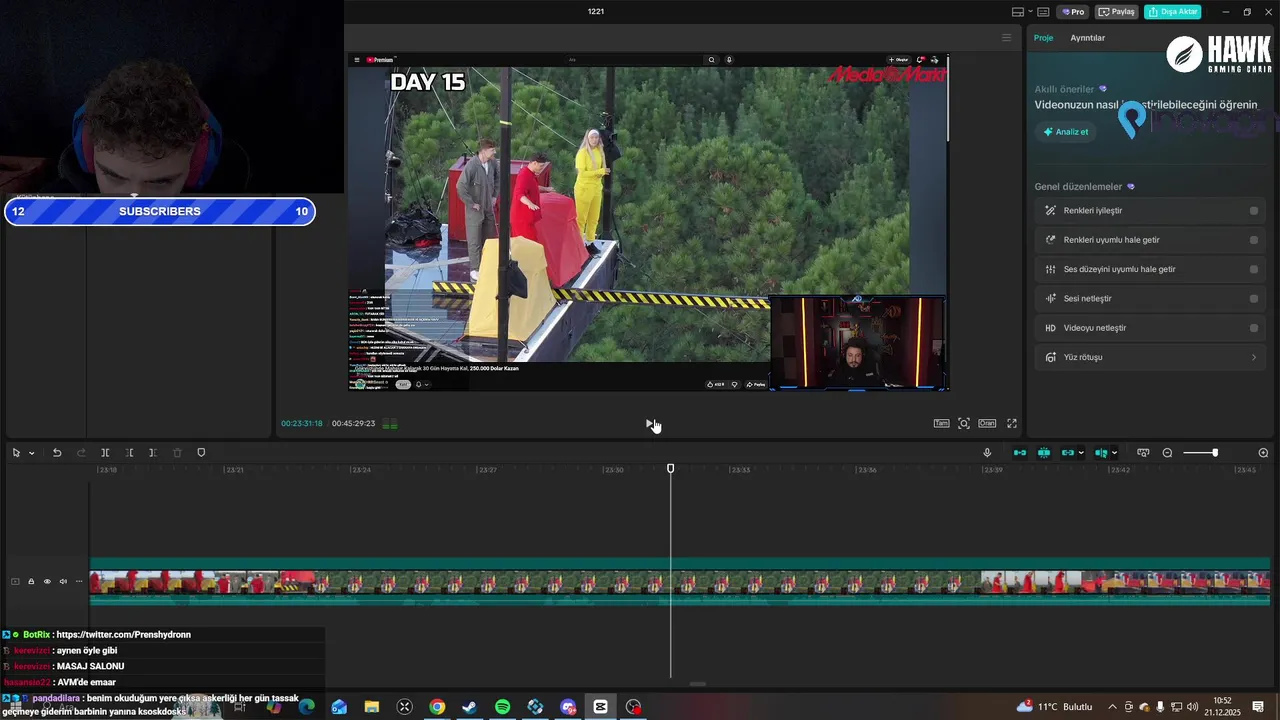Image resolution: width=1280 pixels, height=720 pixels.
Task: Add a marker with the shield icon
Action: [201, 453]
